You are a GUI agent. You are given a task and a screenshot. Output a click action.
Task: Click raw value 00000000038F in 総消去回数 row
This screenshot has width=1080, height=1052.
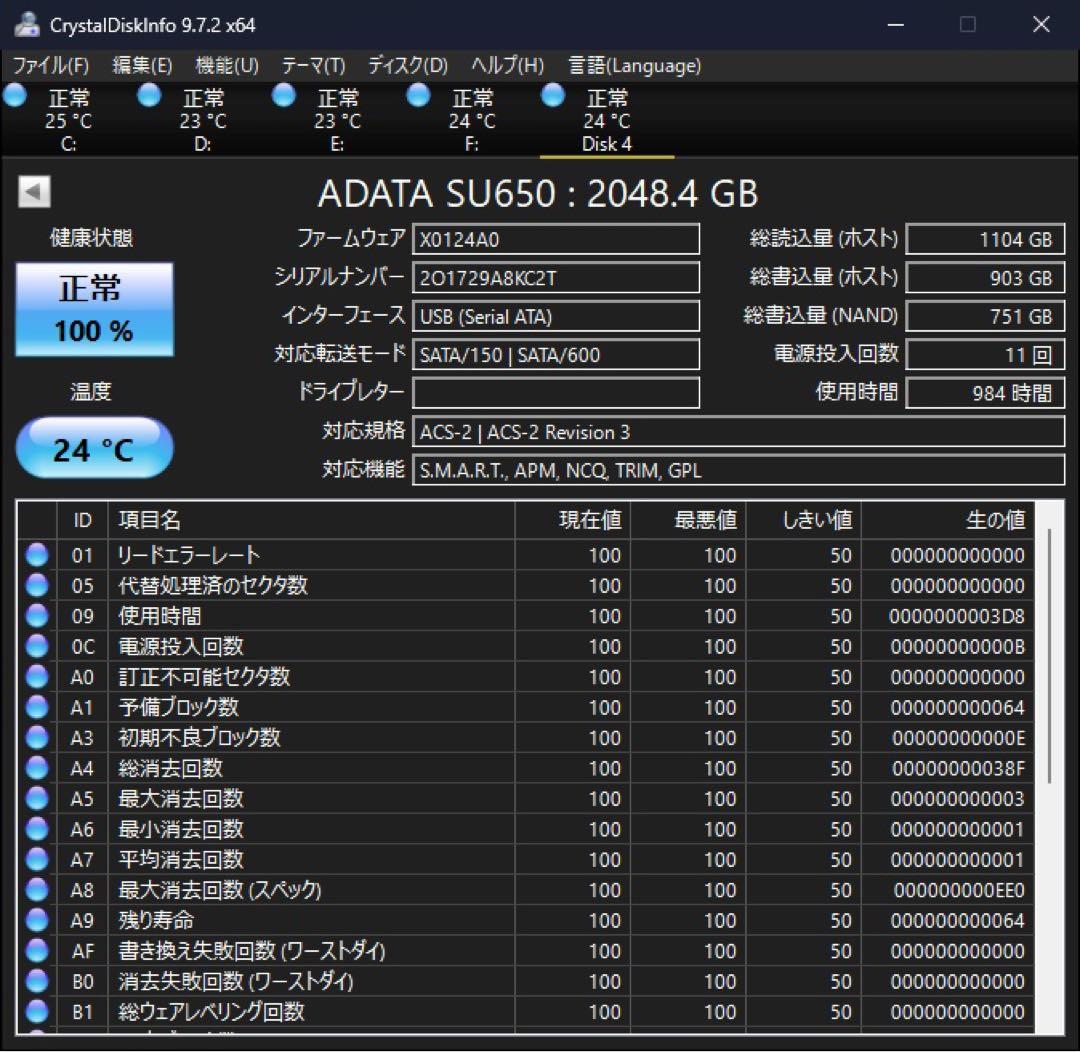pyautogui.click(x=957, y=768)
